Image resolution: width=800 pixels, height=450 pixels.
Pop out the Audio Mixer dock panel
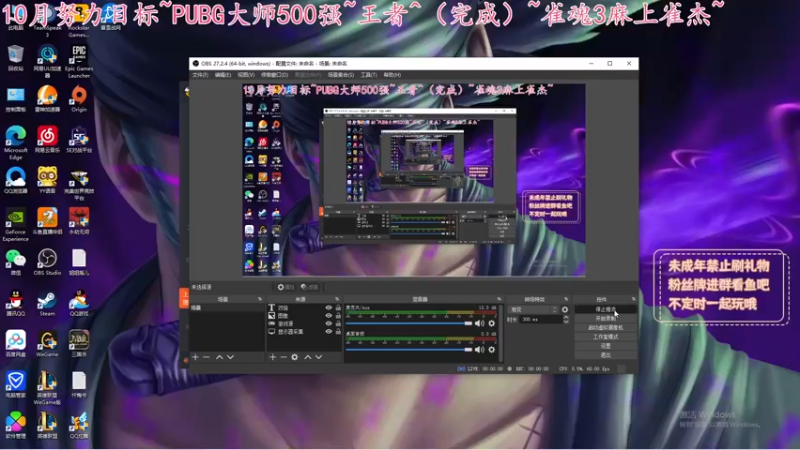click(x=499, y=299)
